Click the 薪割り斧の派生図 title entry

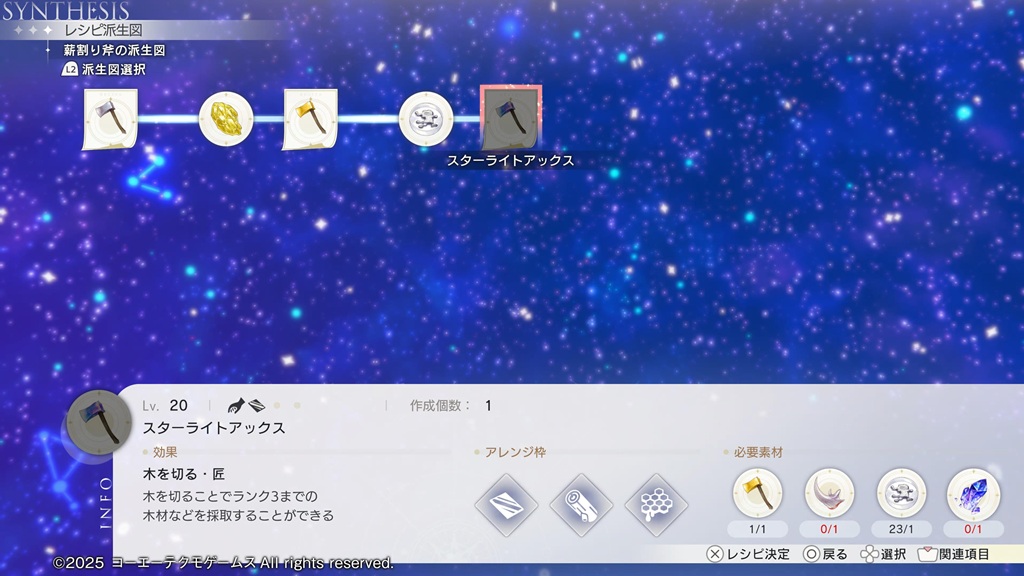[114, 50]
